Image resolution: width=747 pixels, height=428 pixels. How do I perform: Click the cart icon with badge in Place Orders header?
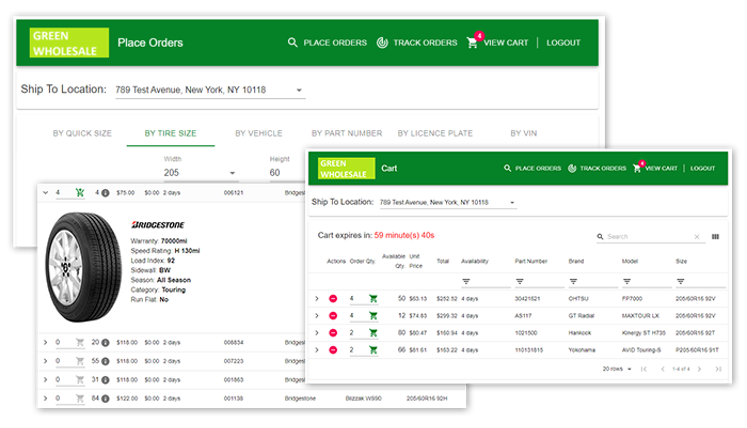472,42
